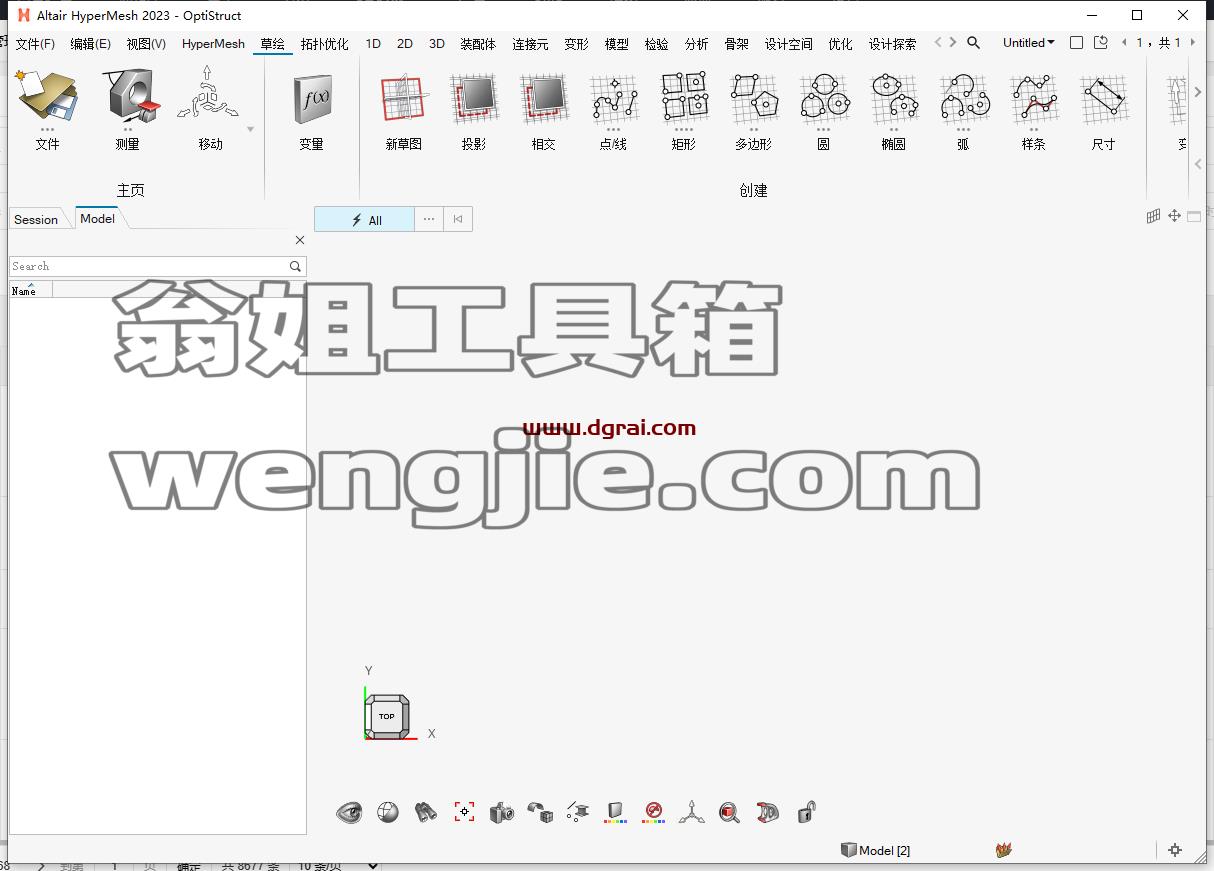Click the page refresh icon beside checkbox
This screenshot has width=1214, height=871.
point(1101,43)
